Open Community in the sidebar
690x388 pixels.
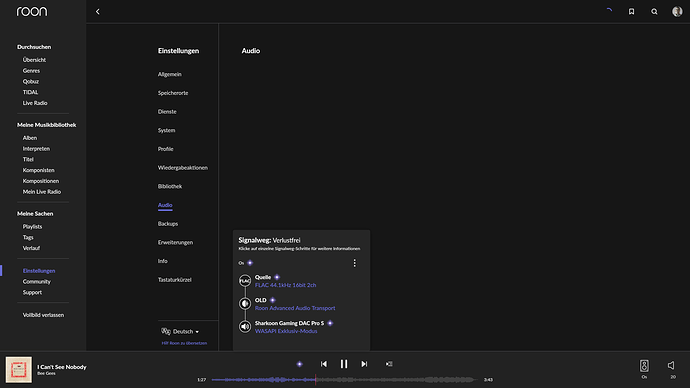37,282
